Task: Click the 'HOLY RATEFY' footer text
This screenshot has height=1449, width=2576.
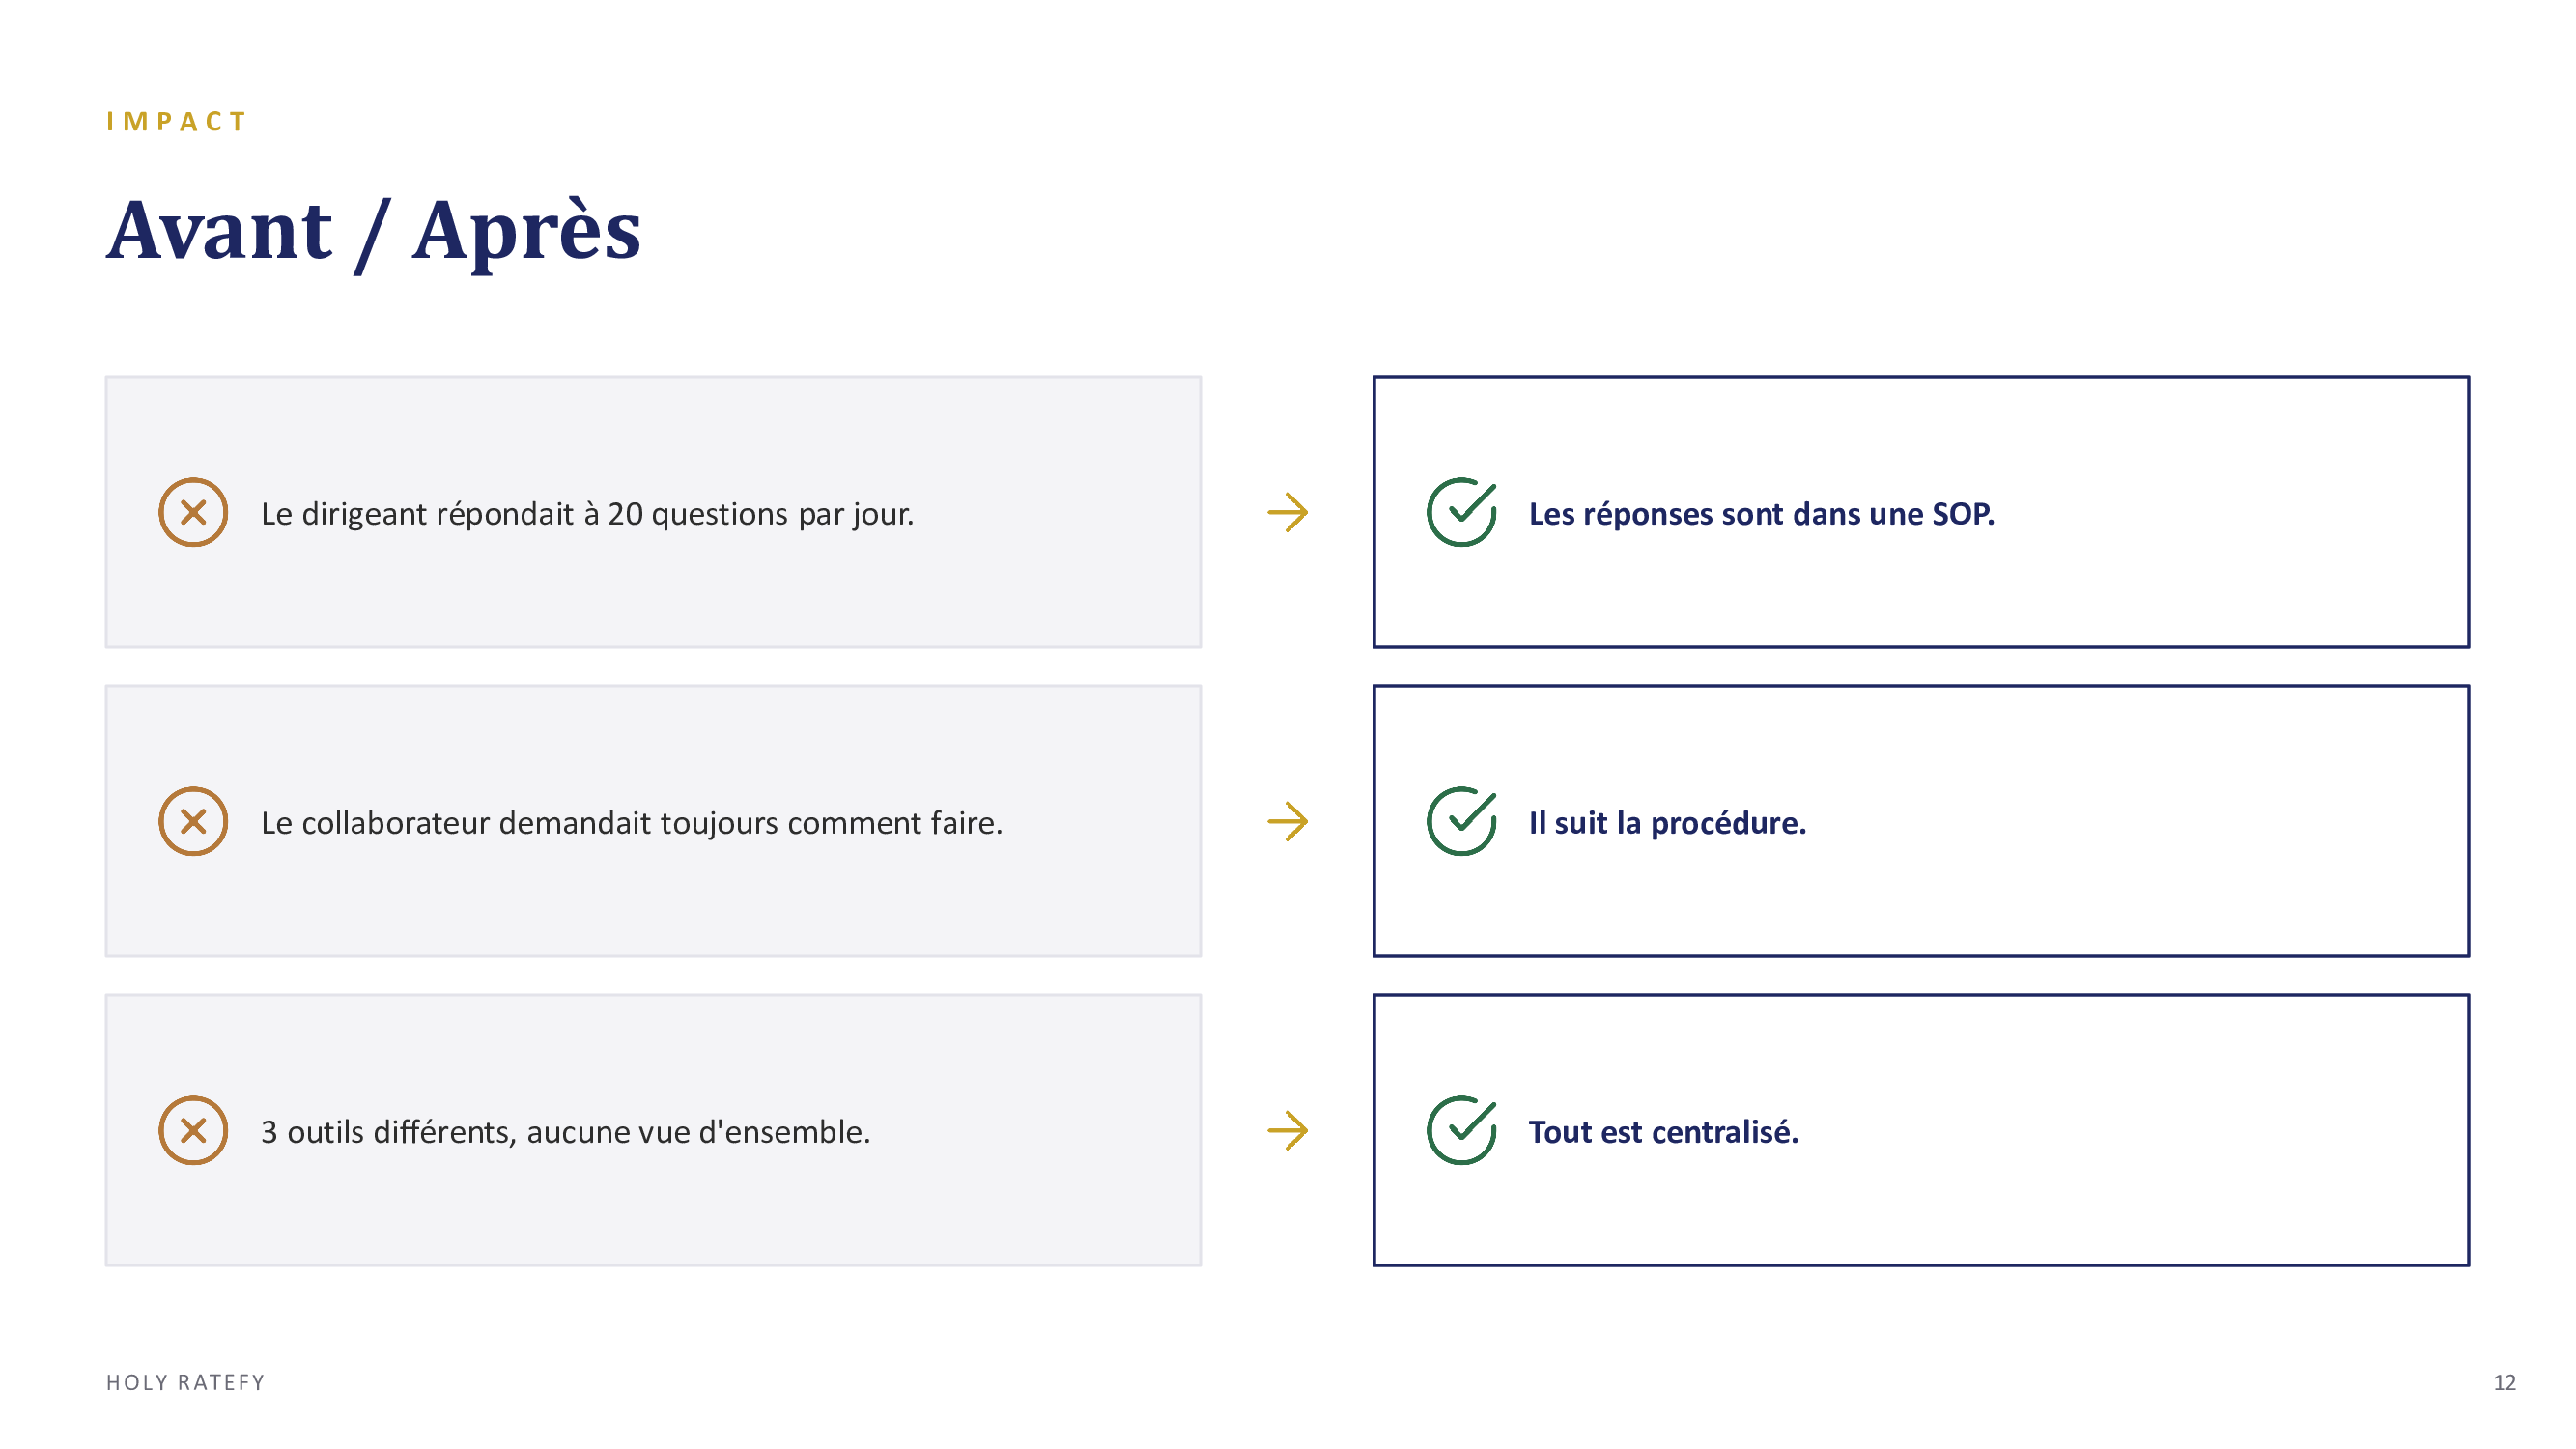Action: [185, 1381]
